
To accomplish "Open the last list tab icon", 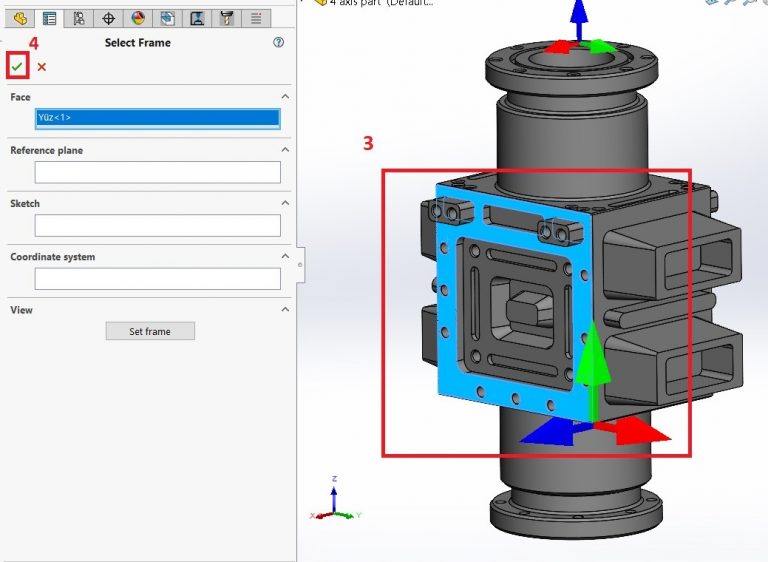I will click(x=257, y=17).
